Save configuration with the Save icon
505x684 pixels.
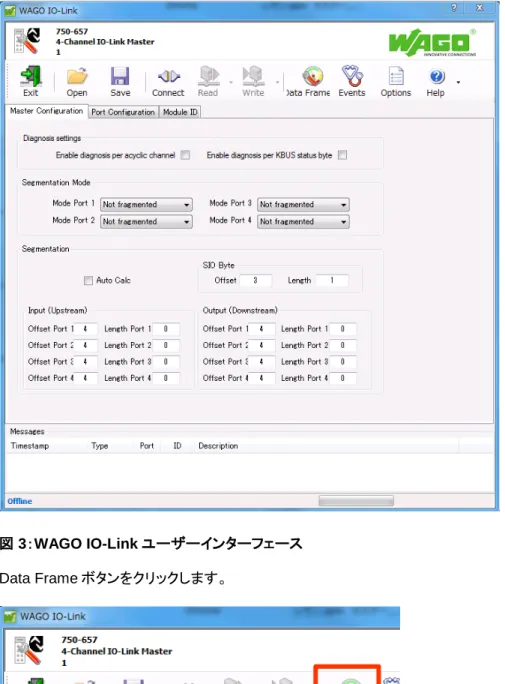[x=120, y=81]
